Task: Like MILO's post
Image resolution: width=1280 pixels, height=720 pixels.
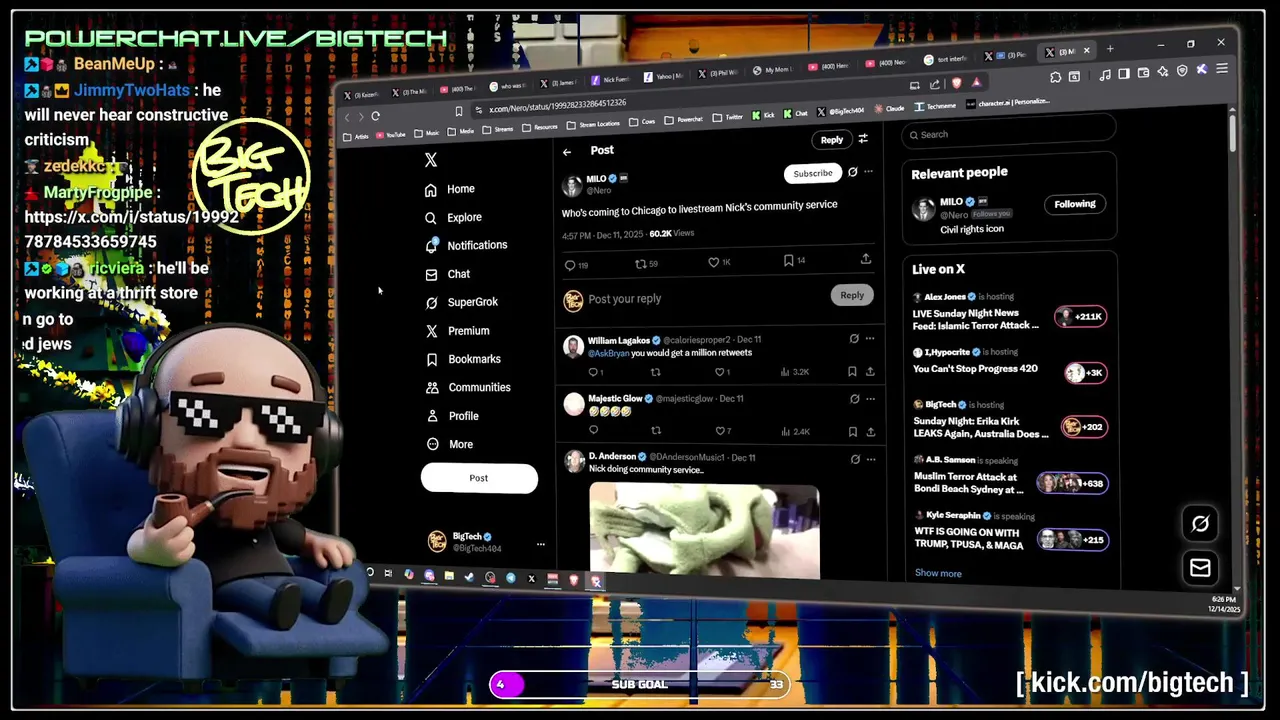Action: point(713,262)
